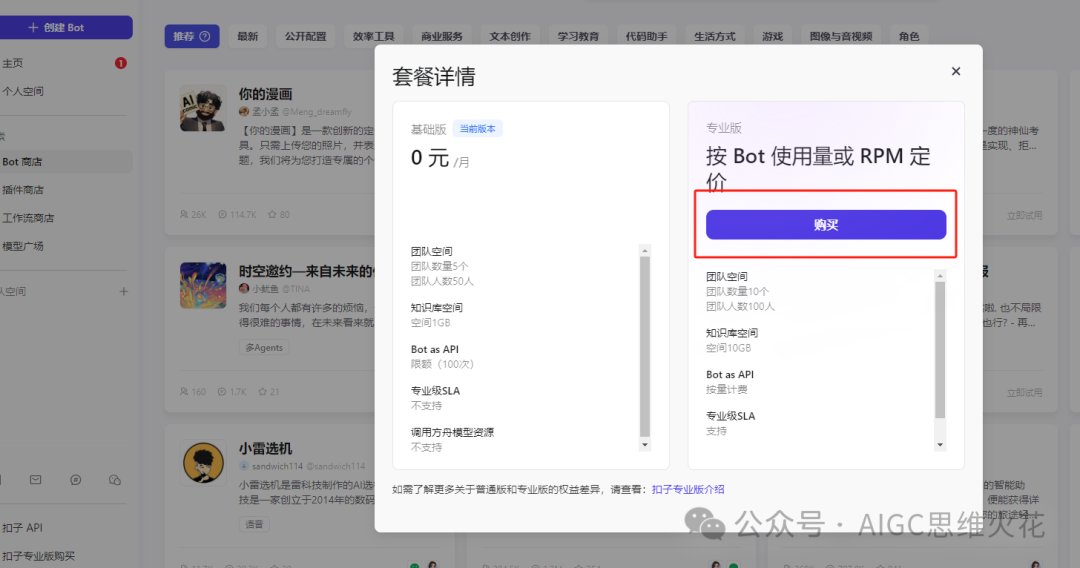Click the plus icon to add team space
The image size is (1080, 568).
[x=123, y=291]
